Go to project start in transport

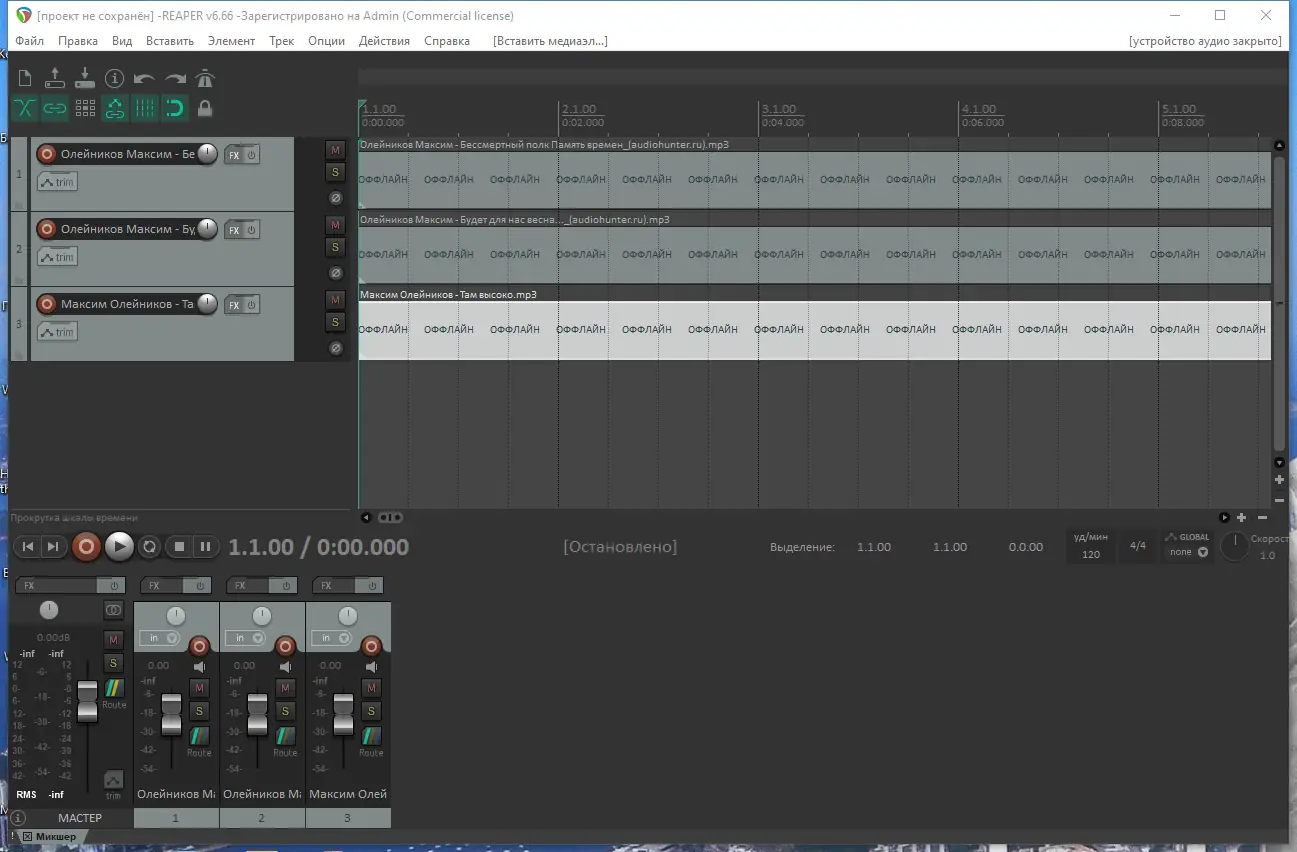pyautogui.click(x=28, y=546)
